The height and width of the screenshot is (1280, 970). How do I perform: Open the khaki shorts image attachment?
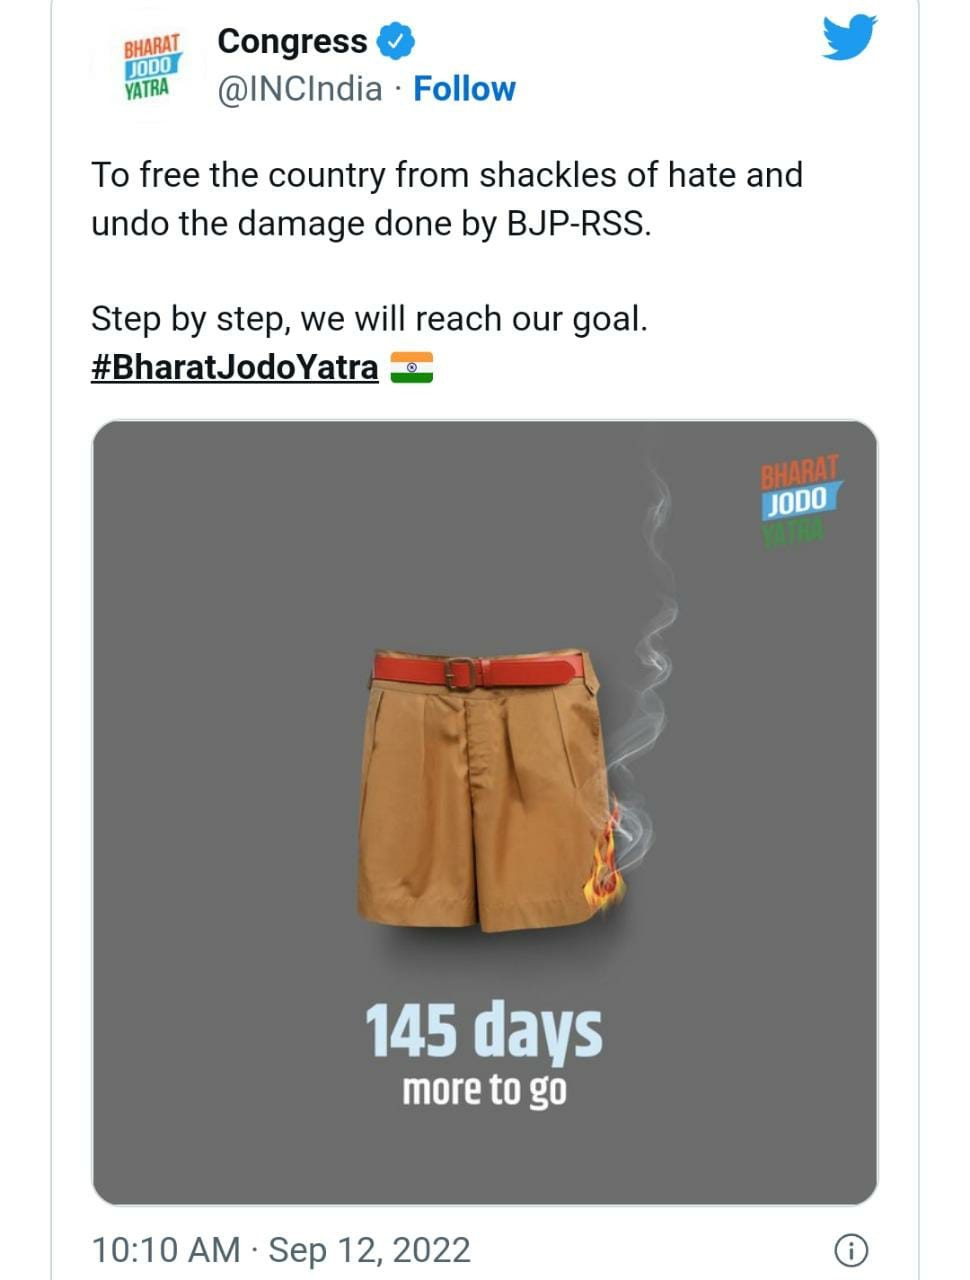(485, 812)
